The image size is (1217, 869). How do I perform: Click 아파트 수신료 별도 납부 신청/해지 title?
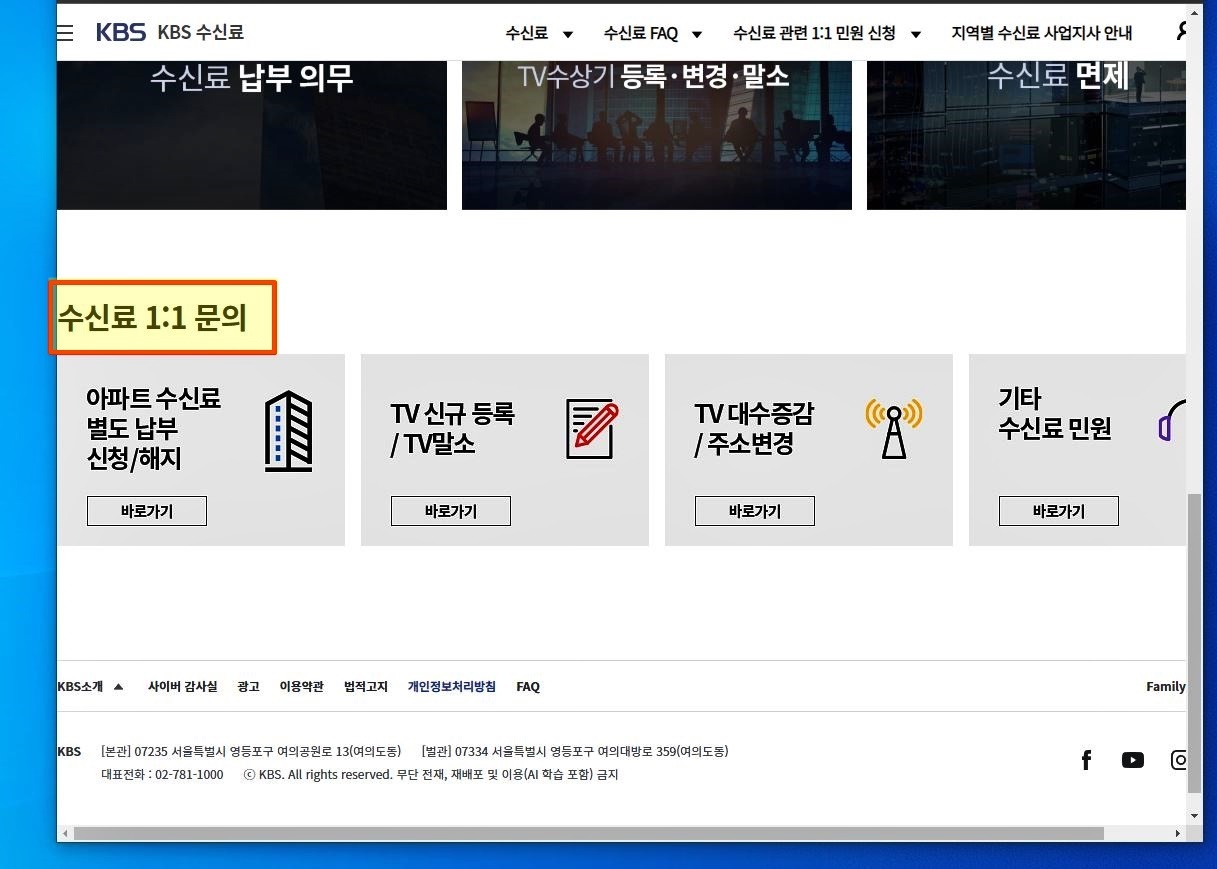[x=153, y=429]
